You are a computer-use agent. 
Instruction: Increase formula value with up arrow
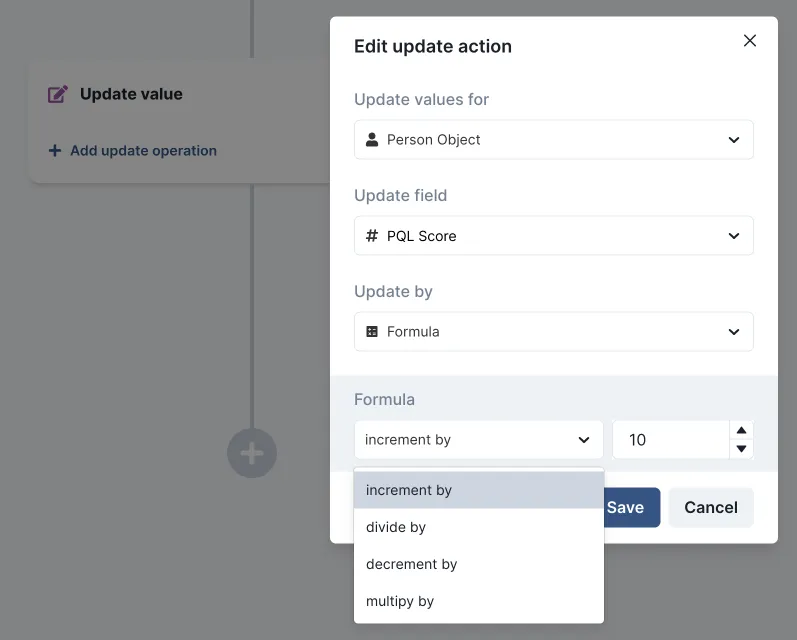coord(741,430)
